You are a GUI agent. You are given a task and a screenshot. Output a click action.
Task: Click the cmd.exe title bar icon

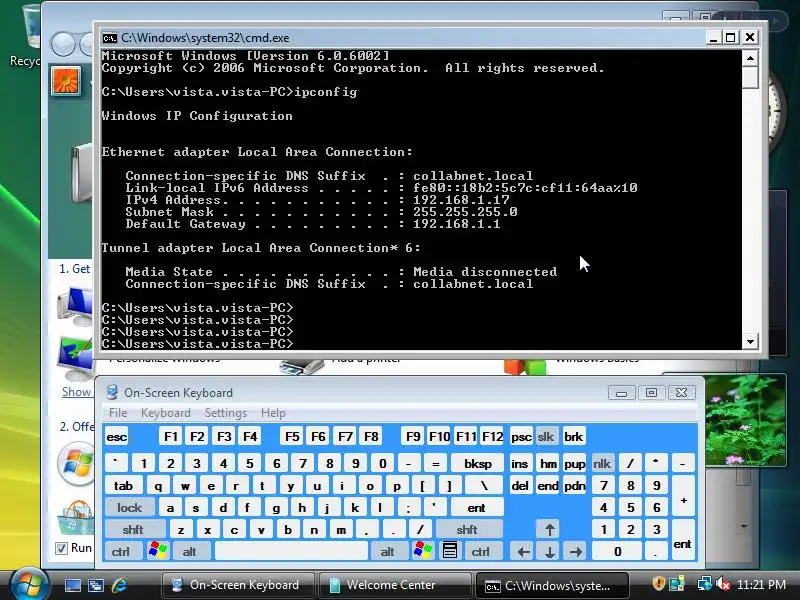tap(109, 38)
